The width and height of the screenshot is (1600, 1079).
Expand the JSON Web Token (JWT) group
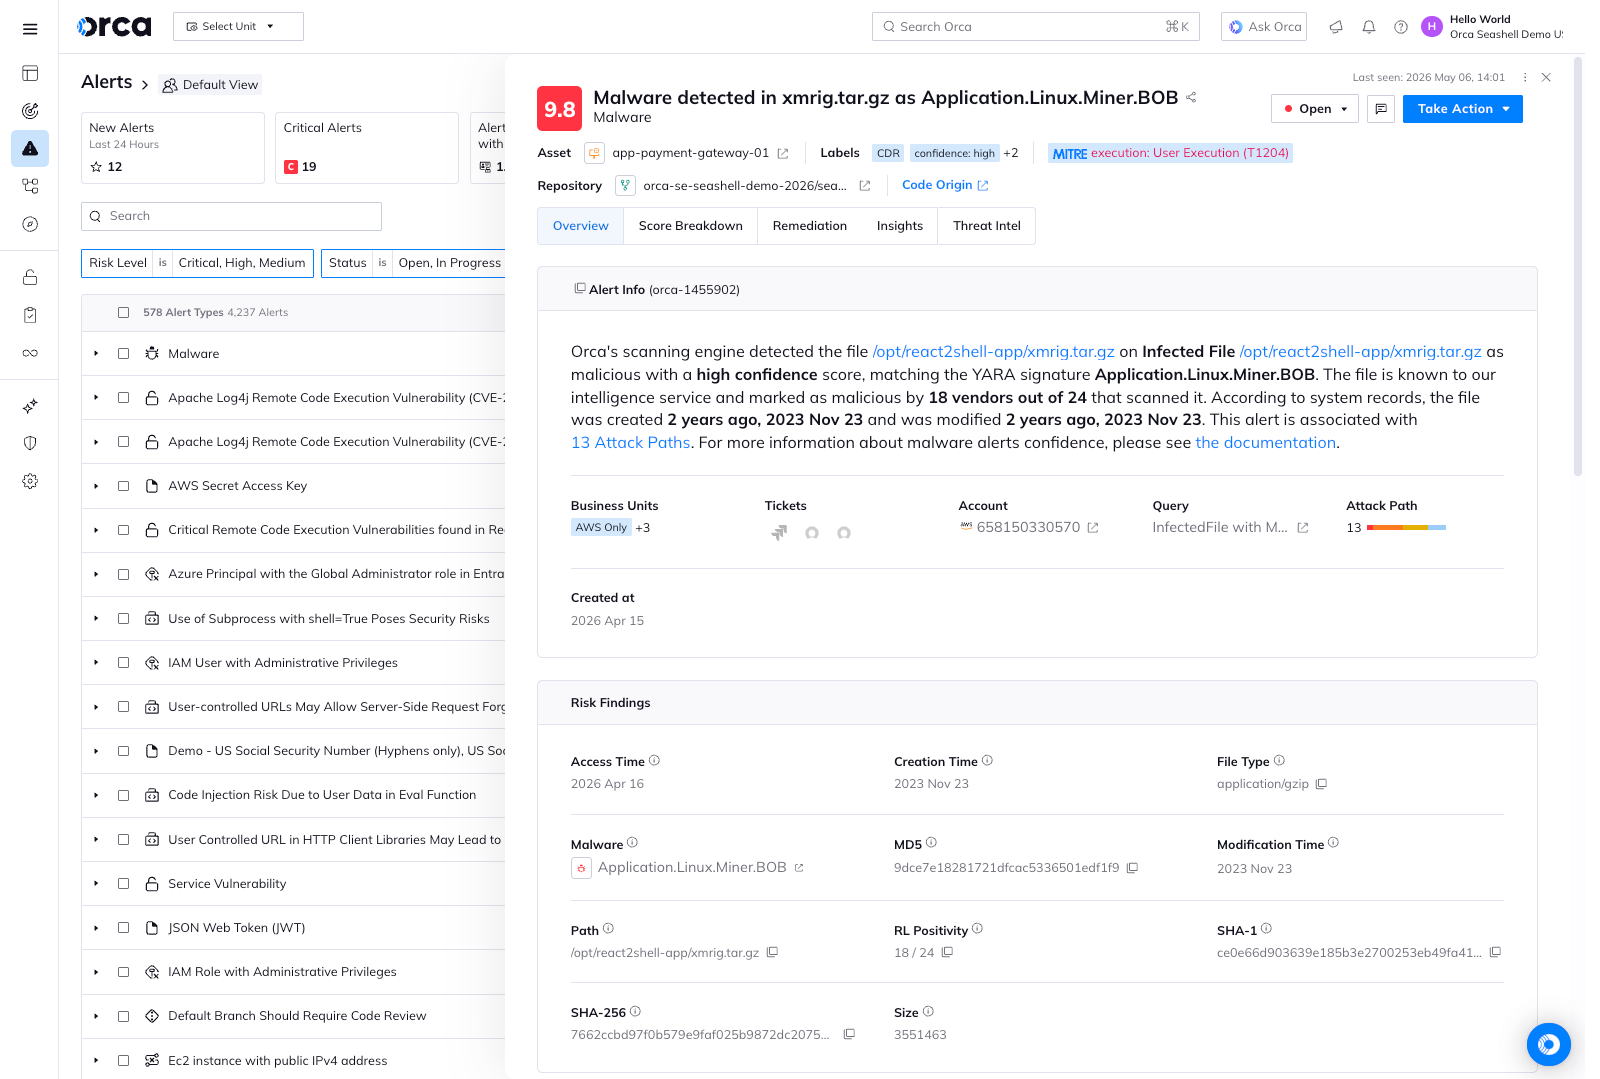coord(96,928)
